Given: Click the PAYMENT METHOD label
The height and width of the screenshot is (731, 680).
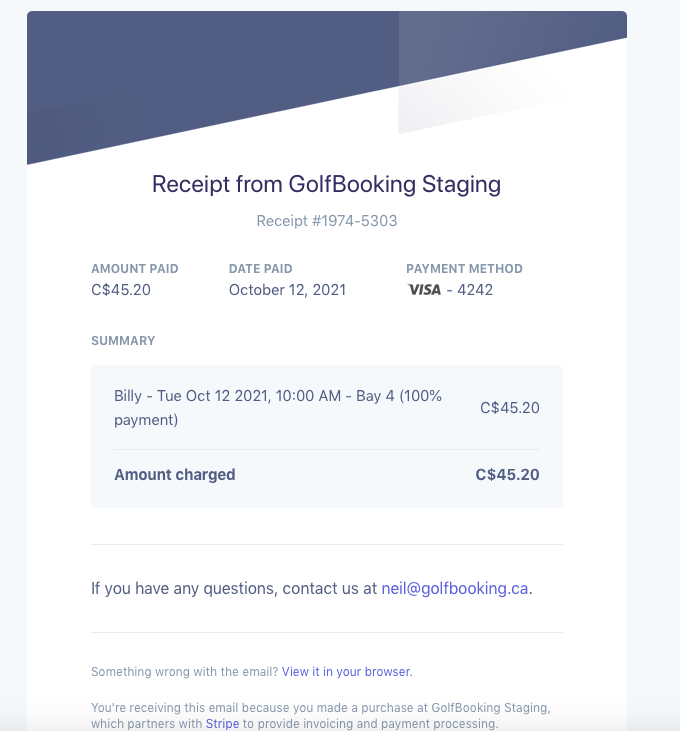Looking at the screenshot, I should pyautogui.click(x=464, y=269).
